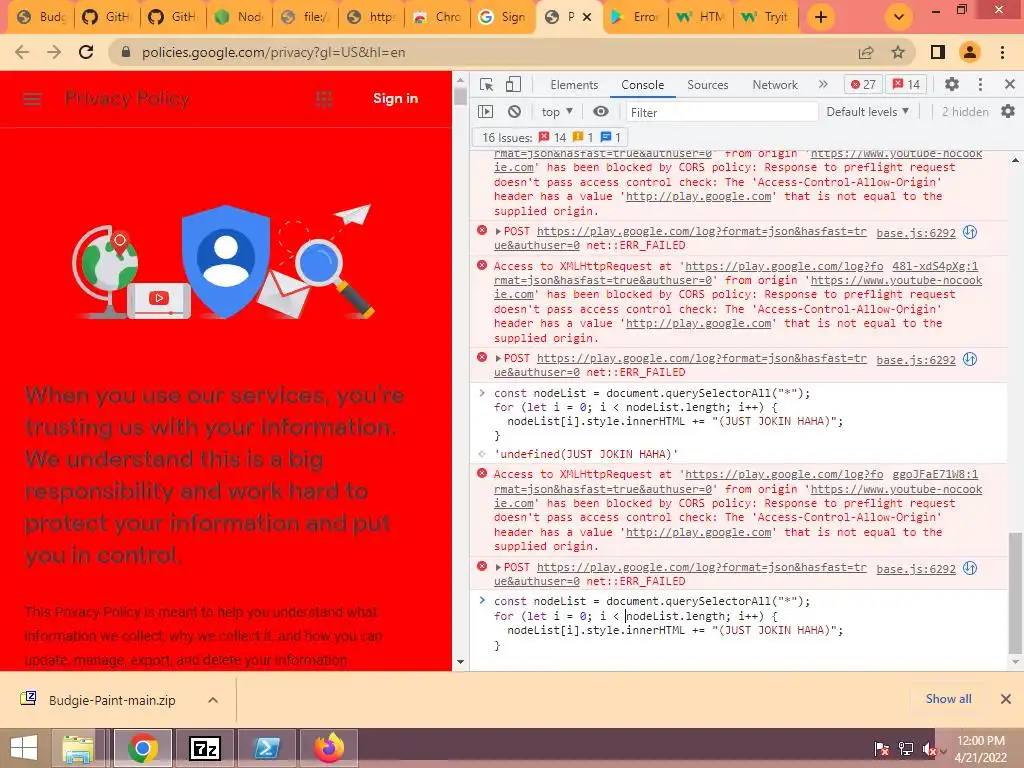The height and width of the screenshot is (768, 1024).
Task: Click the share page icon in address bar
Action: click(866, 52)
